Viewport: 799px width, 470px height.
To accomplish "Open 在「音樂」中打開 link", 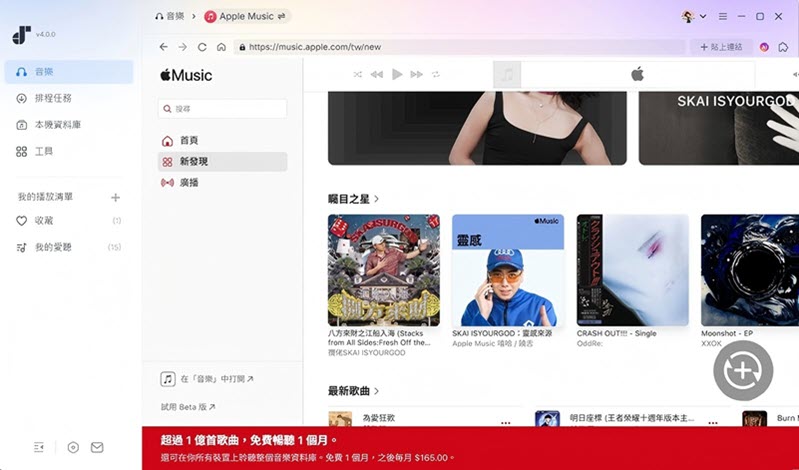I will (207, 379).
